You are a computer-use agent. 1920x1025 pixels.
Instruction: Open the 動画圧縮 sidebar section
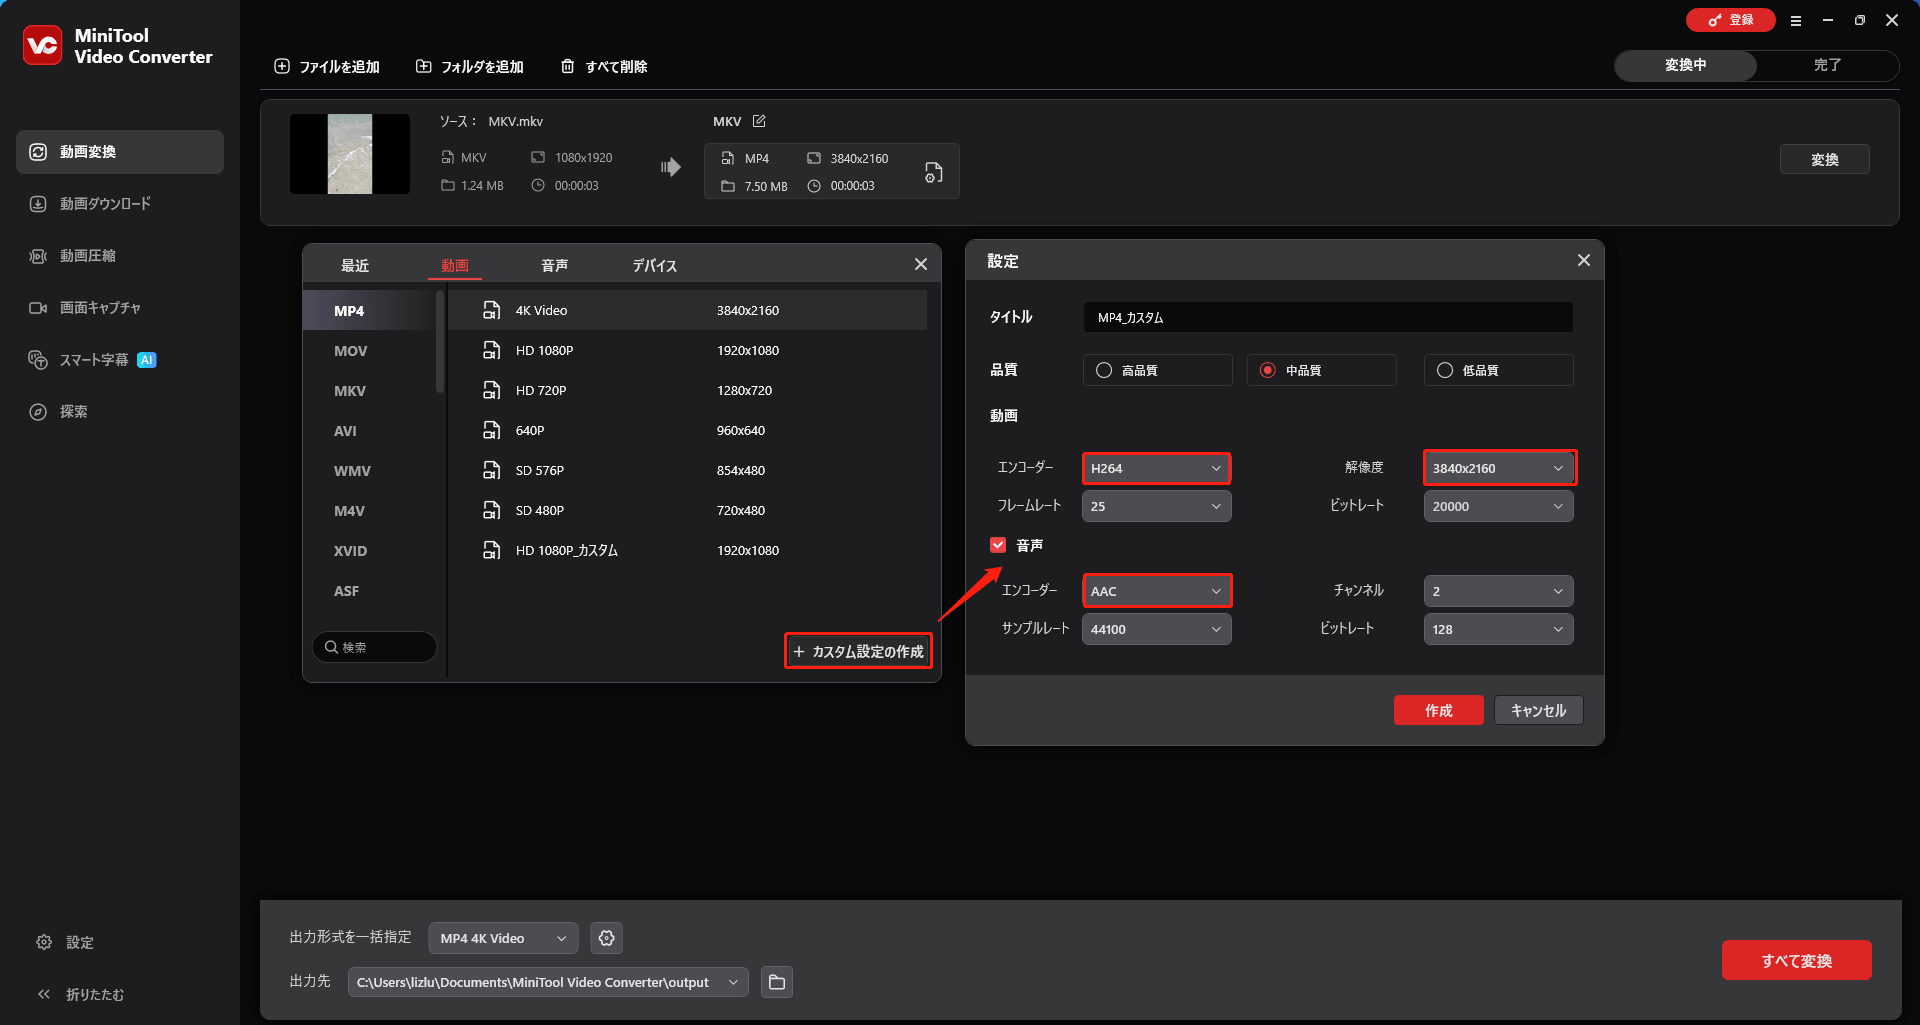pos(89,255)
